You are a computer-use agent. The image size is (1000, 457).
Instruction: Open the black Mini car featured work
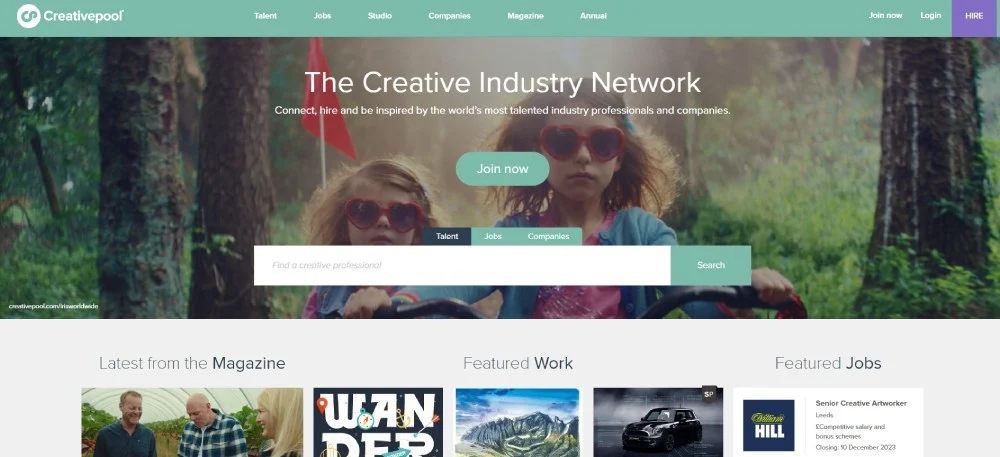pos(658,422)
